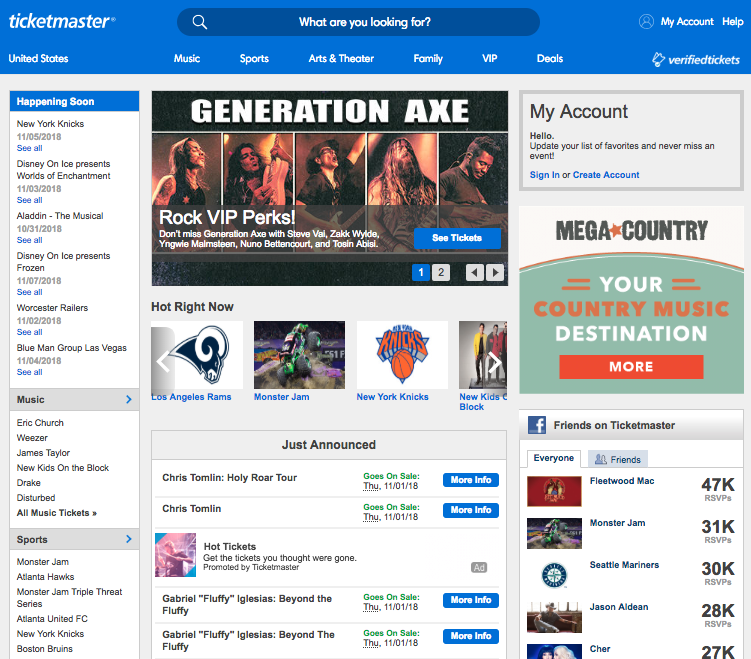Go to next slide in banner carousel
The image size is (751, 659).
pyautogui.click(x=495, y=273)
